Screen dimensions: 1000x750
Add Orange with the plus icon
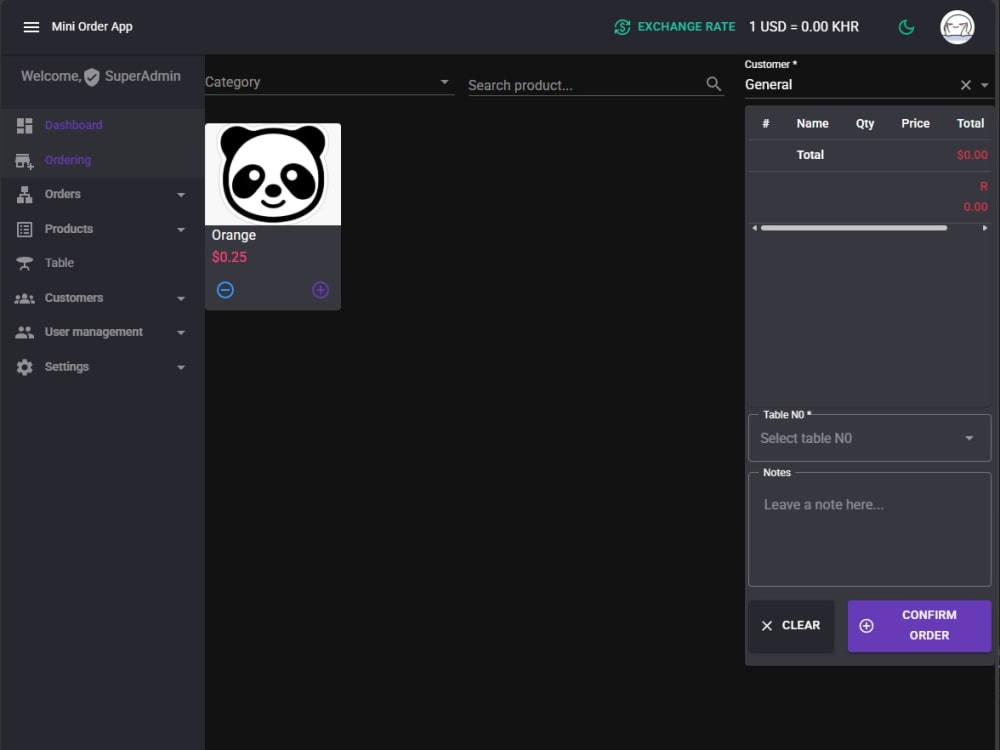tap(320, 290)
